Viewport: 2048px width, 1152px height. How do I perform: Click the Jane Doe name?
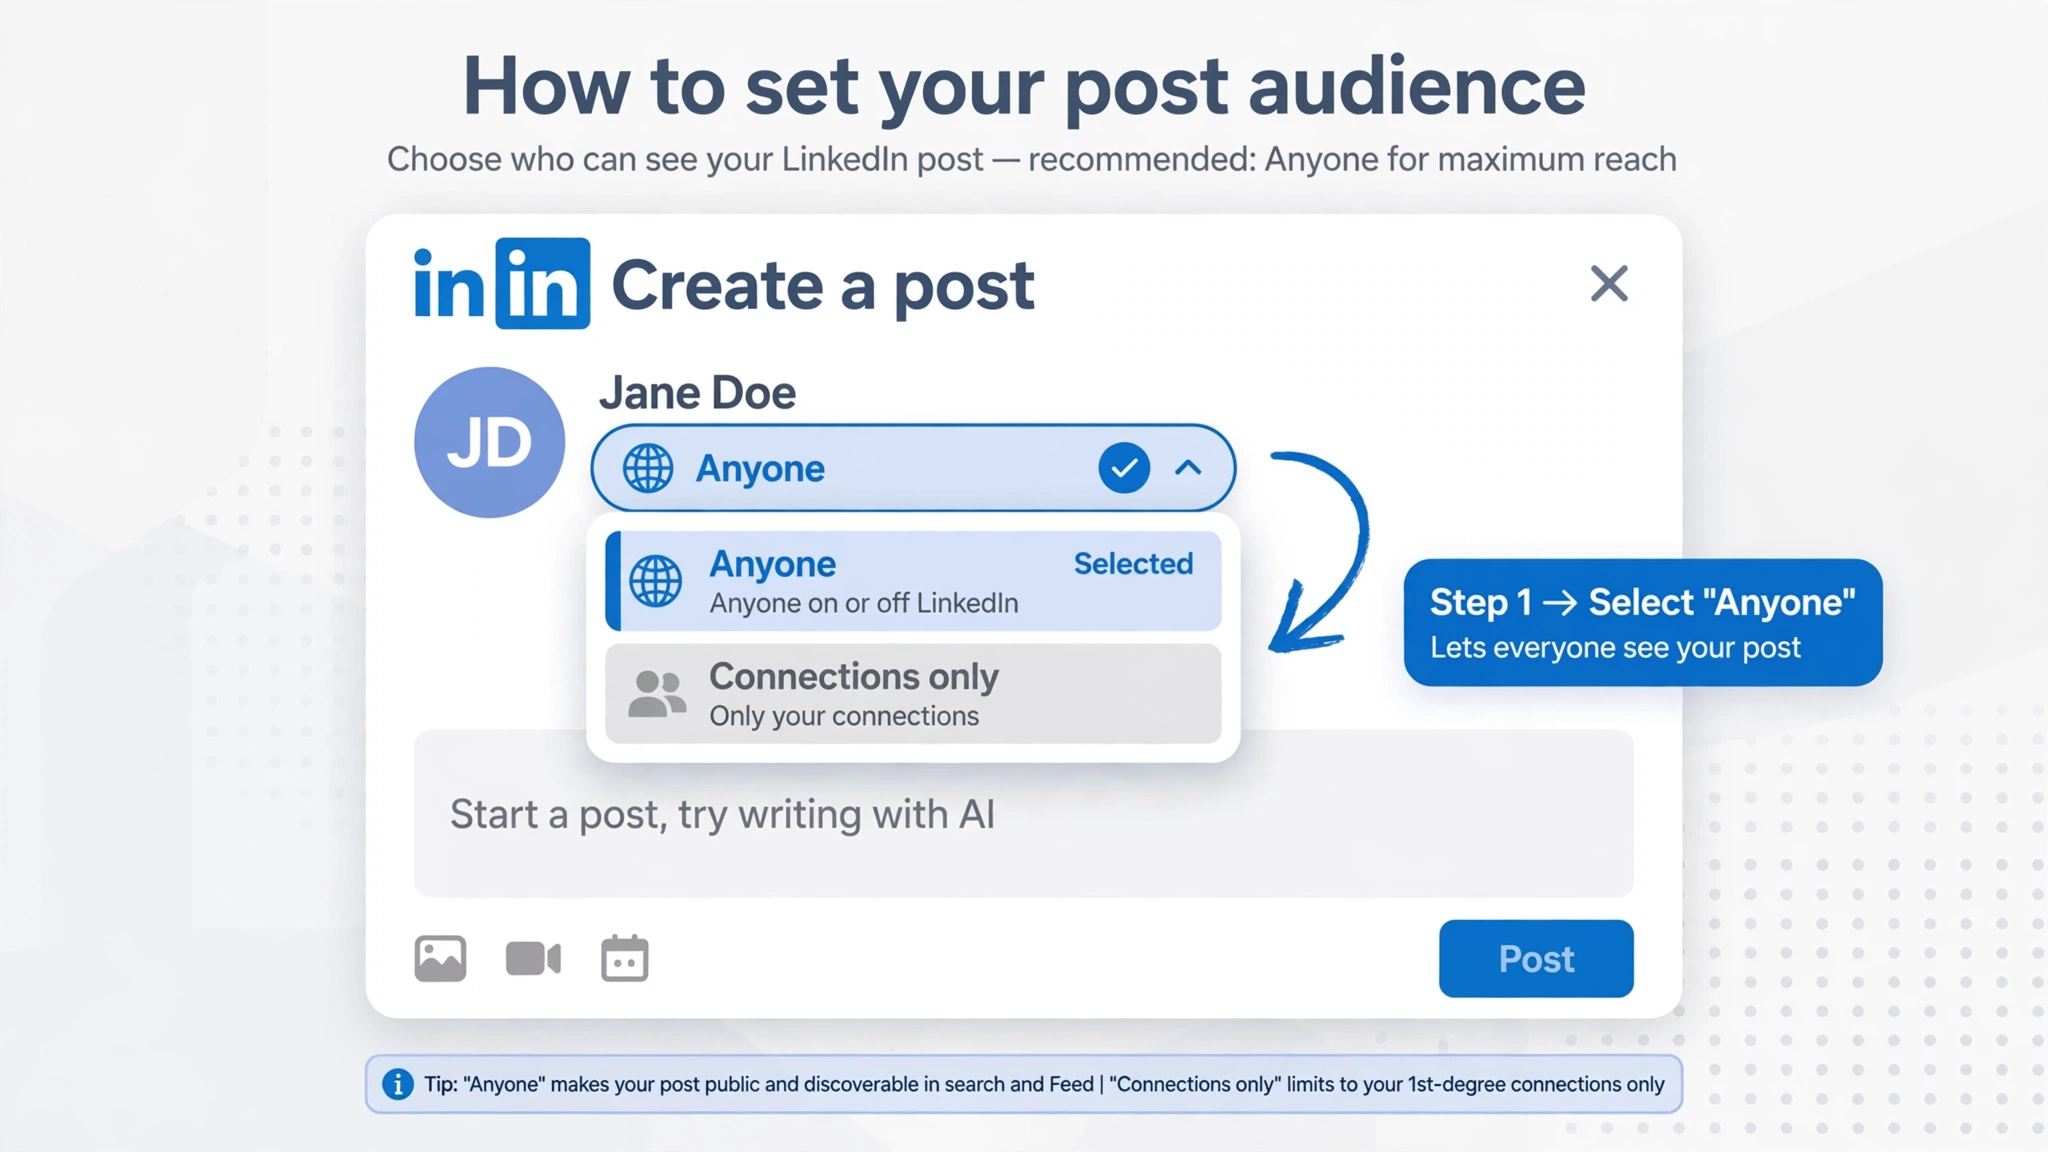point(698,393)
